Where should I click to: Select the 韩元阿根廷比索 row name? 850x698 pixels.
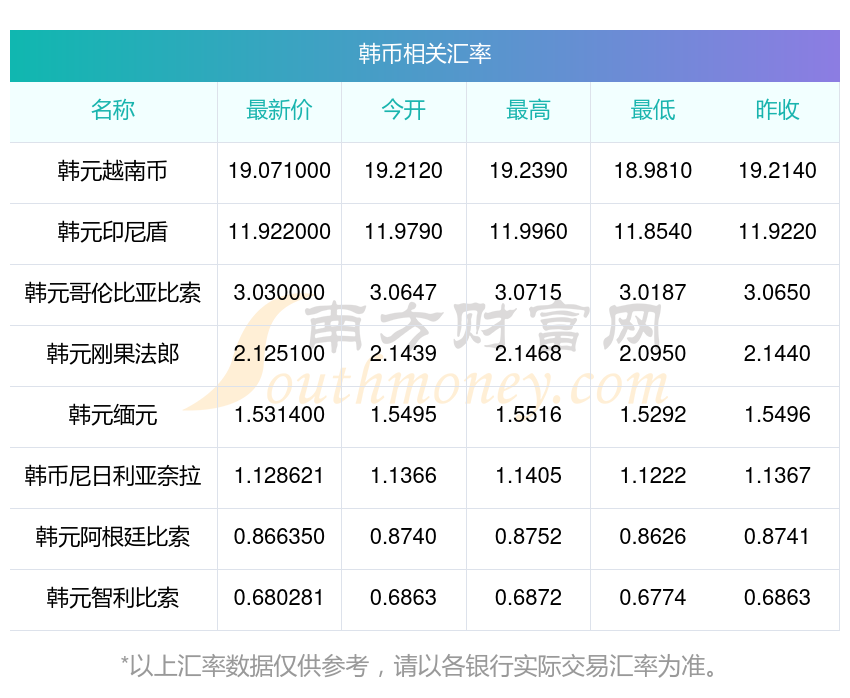pyautogui.click(x=113, y=537)
